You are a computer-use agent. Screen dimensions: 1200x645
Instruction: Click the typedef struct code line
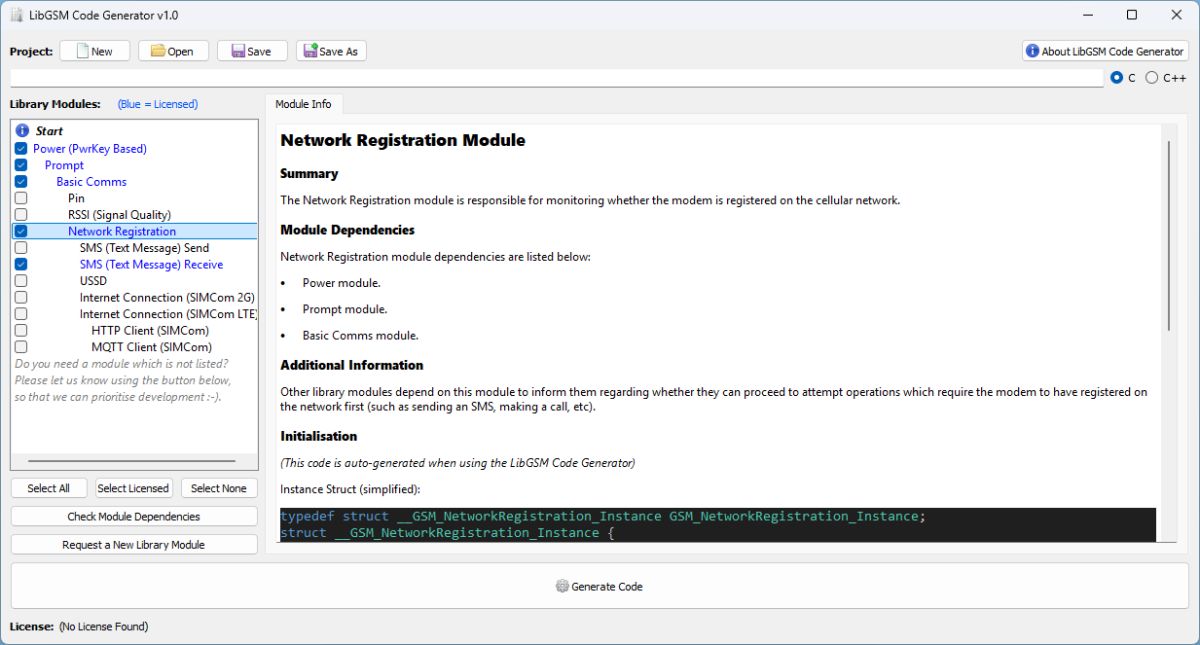[x=603, y=516]
